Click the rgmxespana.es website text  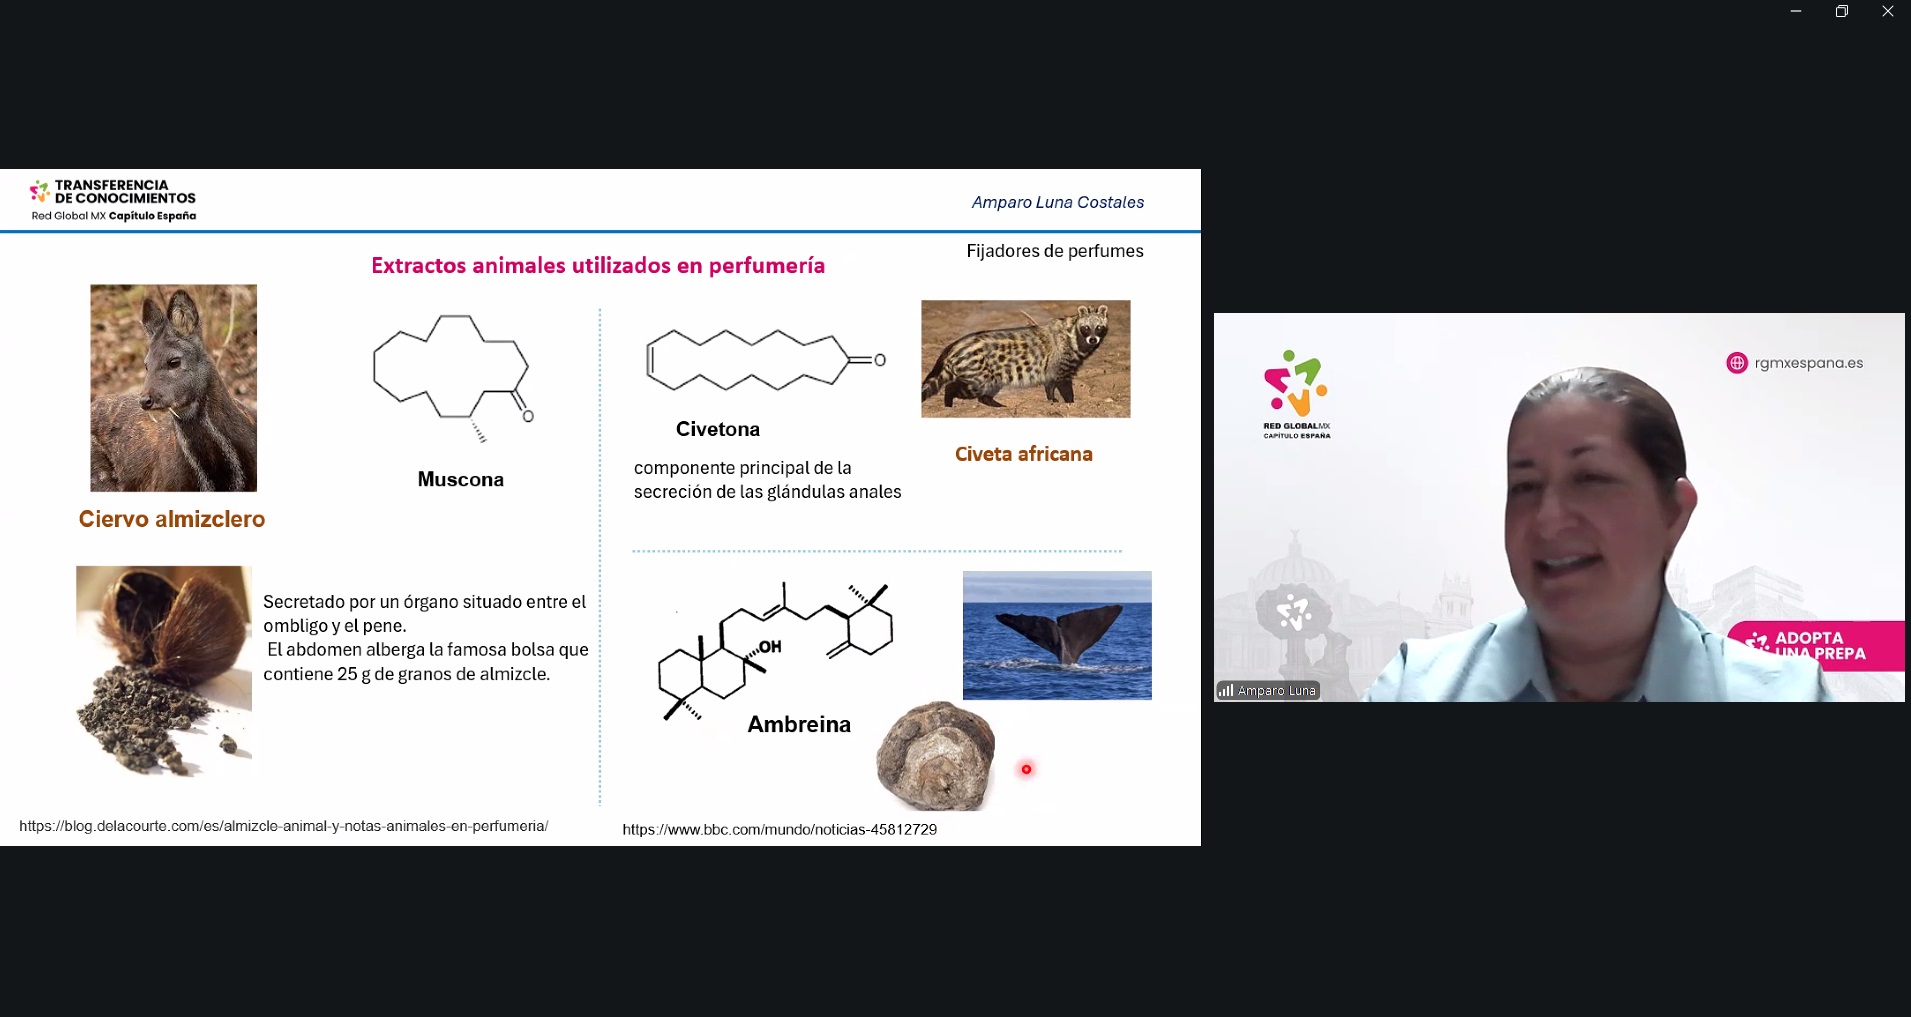pos(1809,363)
